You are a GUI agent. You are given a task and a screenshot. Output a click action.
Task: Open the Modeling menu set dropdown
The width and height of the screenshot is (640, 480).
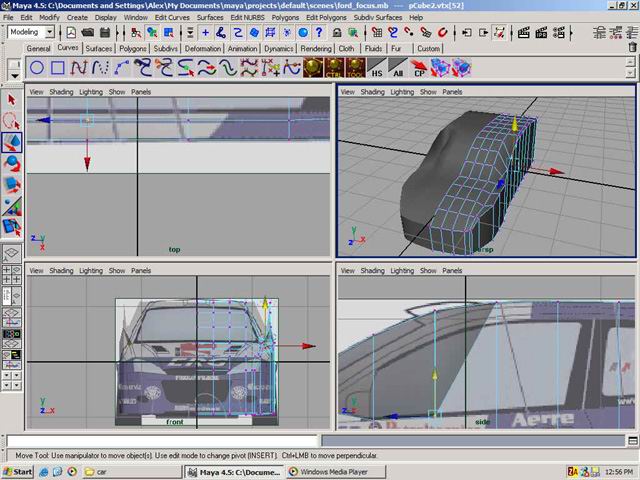coord(31,32)
